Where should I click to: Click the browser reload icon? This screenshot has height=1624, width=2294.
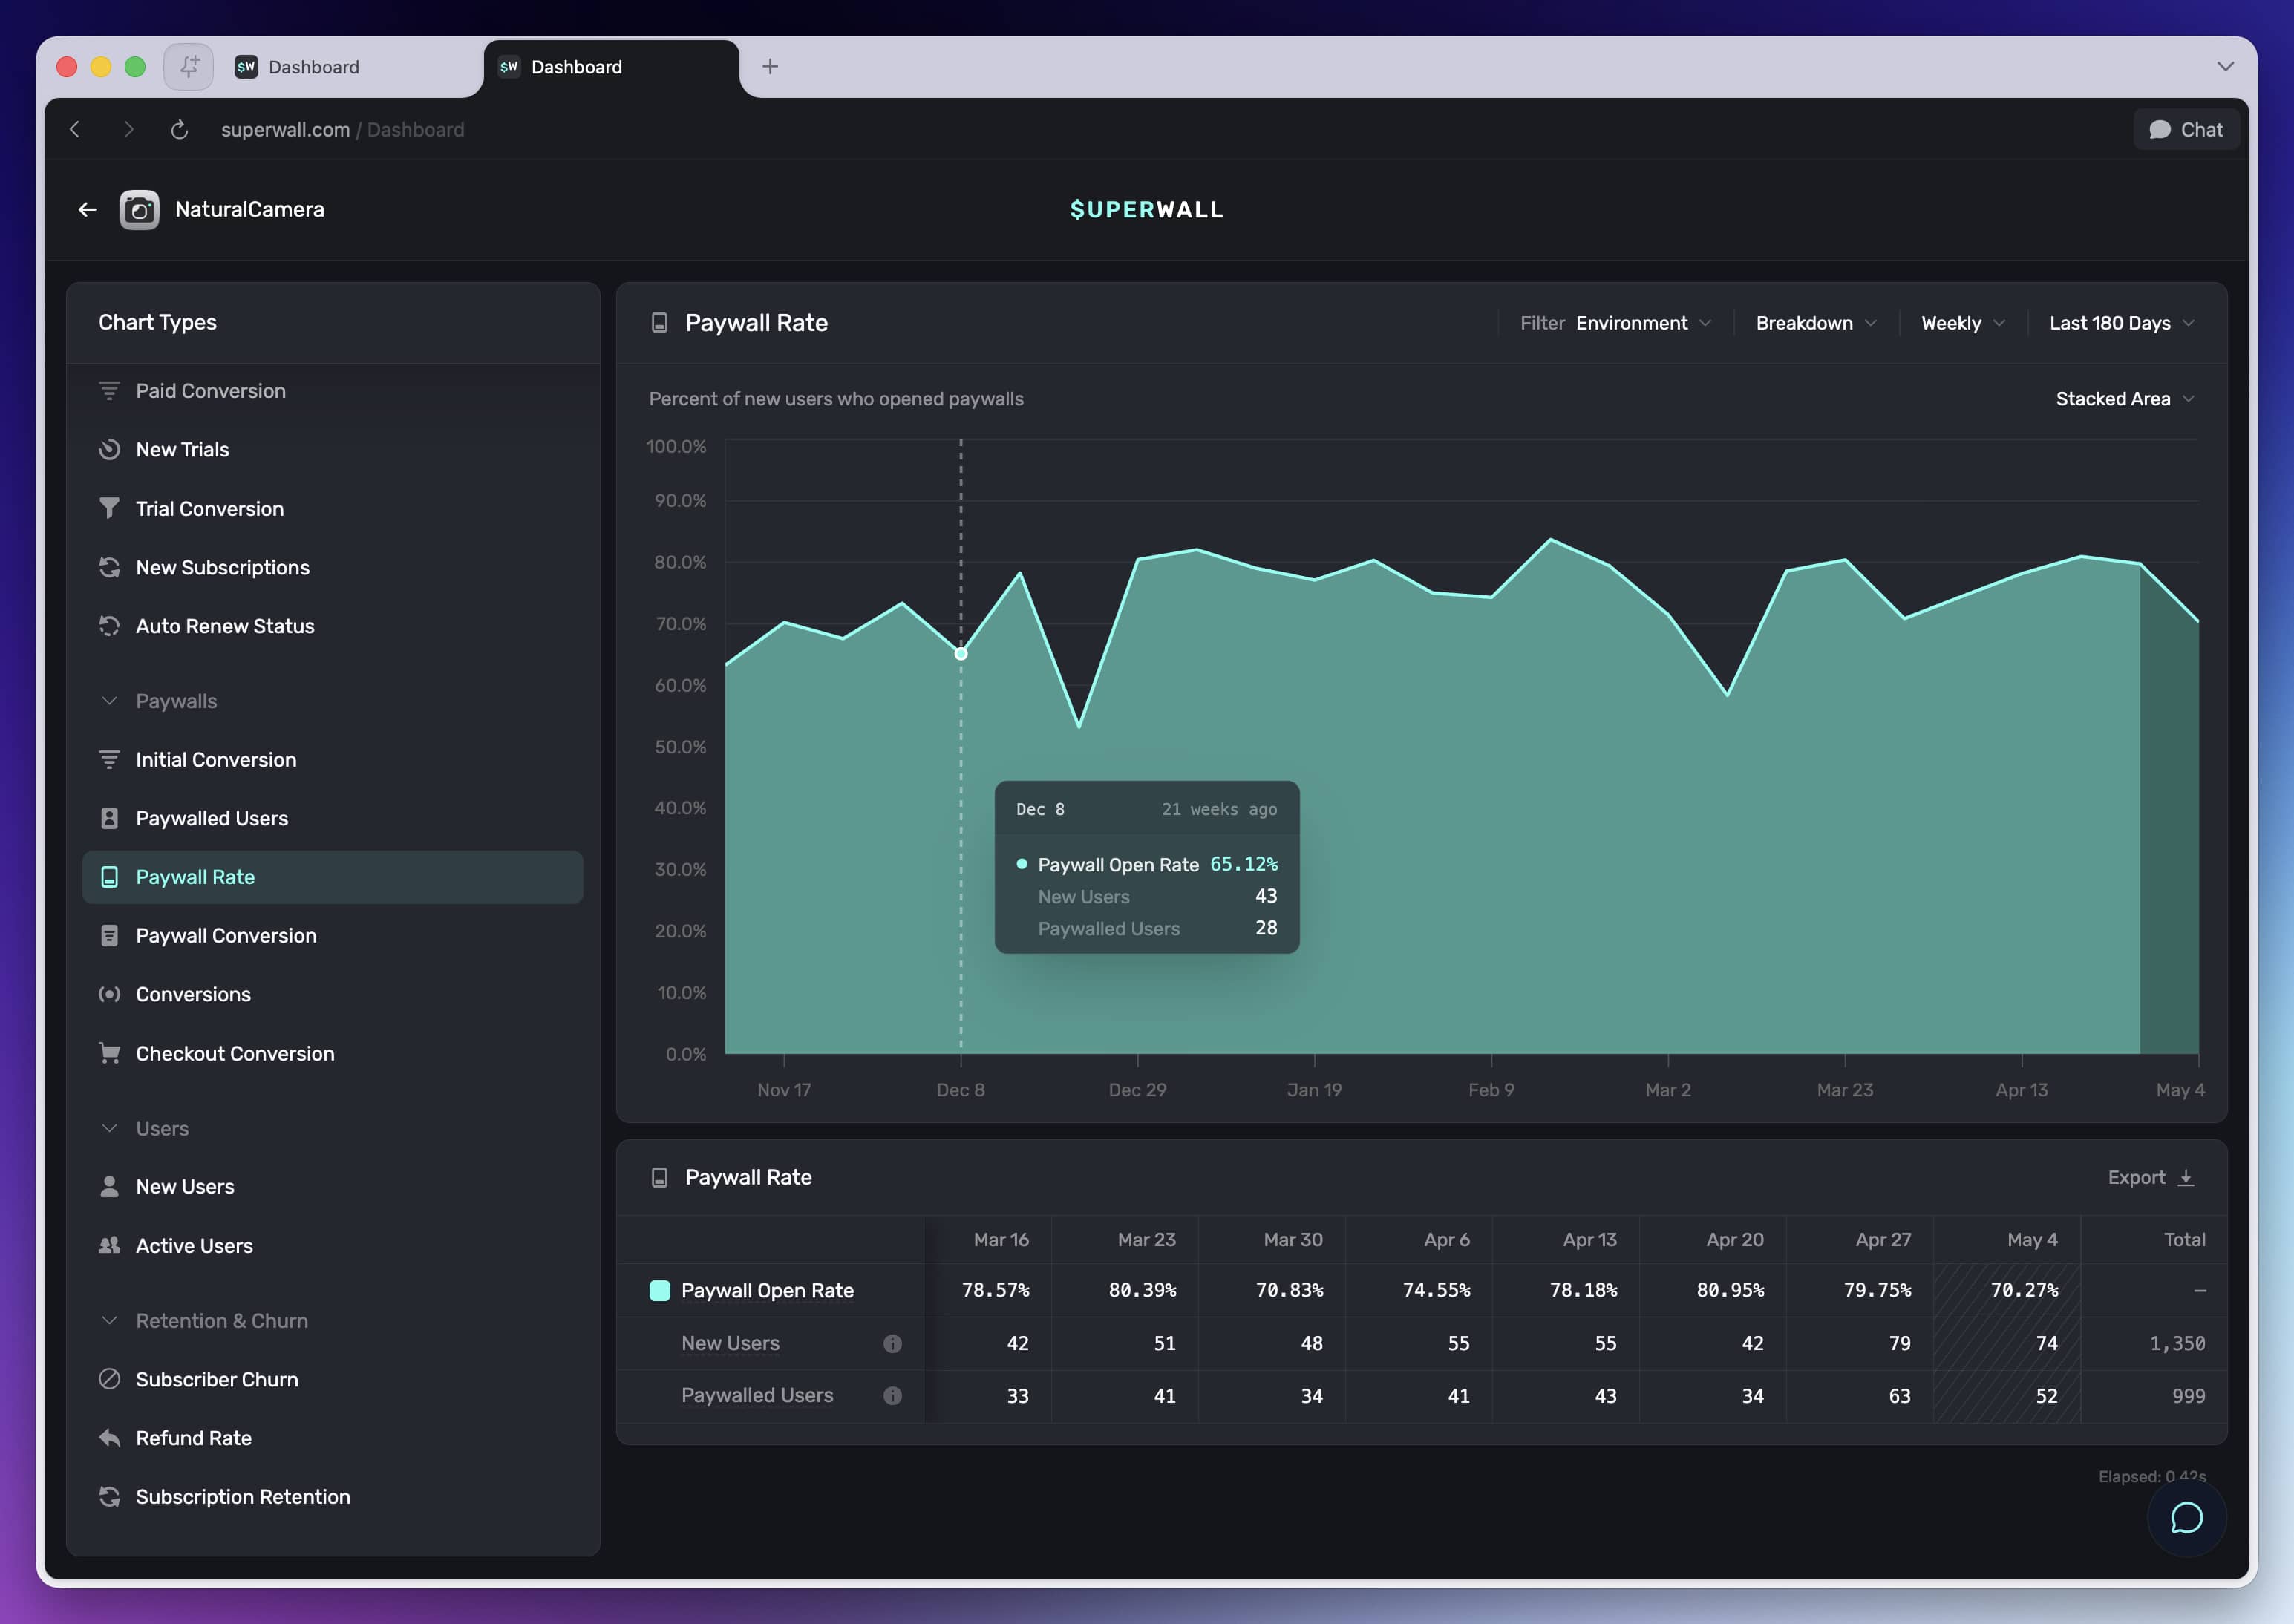coord(179,130)
